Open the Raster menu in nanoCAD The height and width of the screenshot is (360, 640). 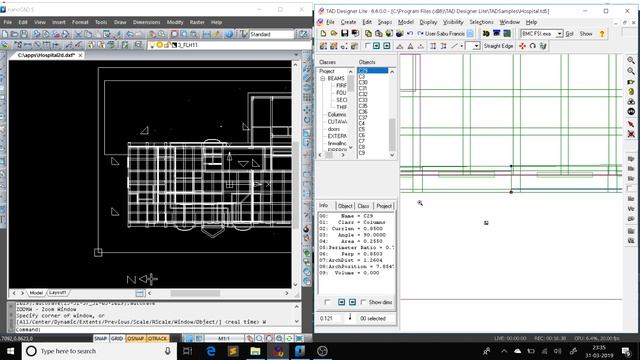pyautogui.click(x=197, y=22)
